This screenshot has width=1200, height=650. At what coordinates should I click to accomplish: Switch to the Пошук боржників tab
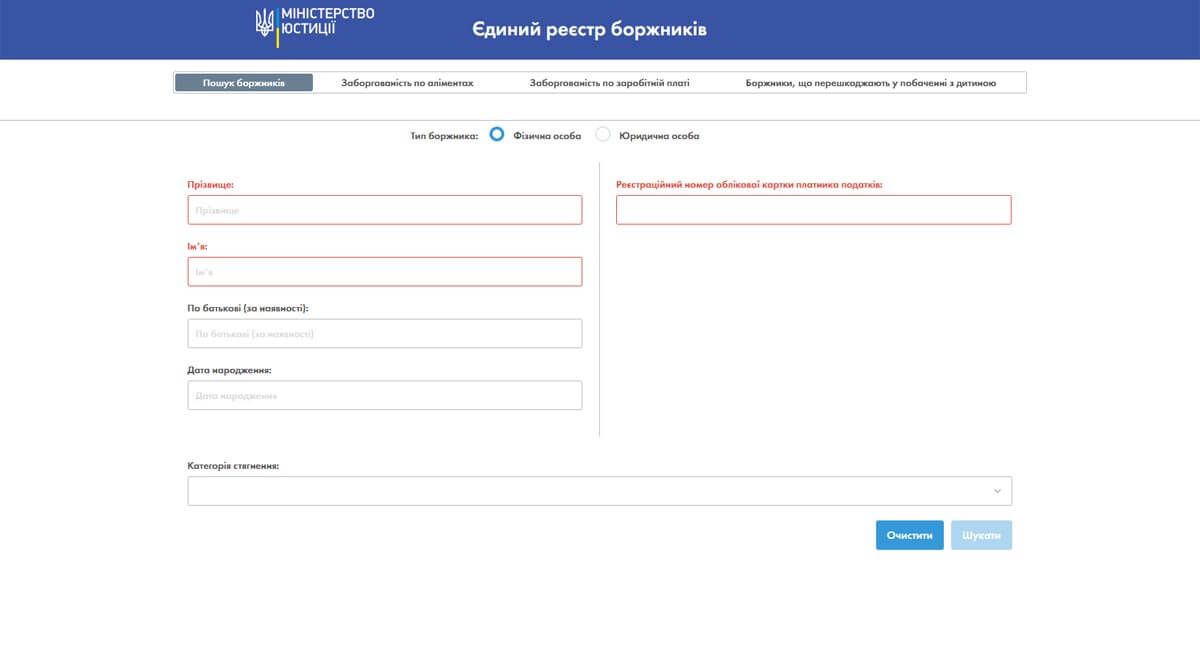tap(244, 83)
